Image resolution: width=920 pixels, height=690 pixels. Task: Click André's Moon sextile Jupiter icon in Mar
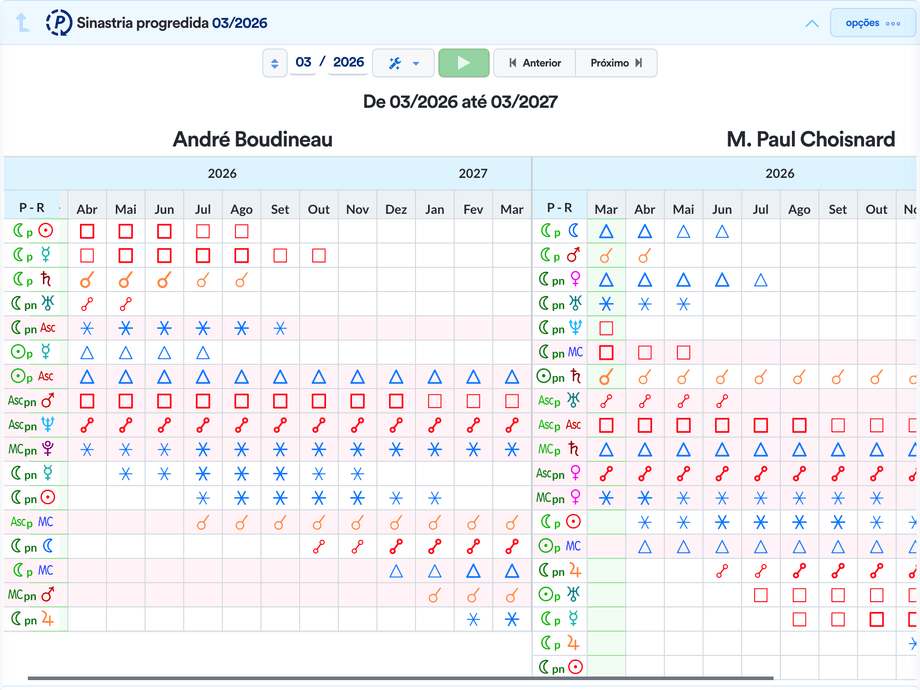tap(512, 620)
